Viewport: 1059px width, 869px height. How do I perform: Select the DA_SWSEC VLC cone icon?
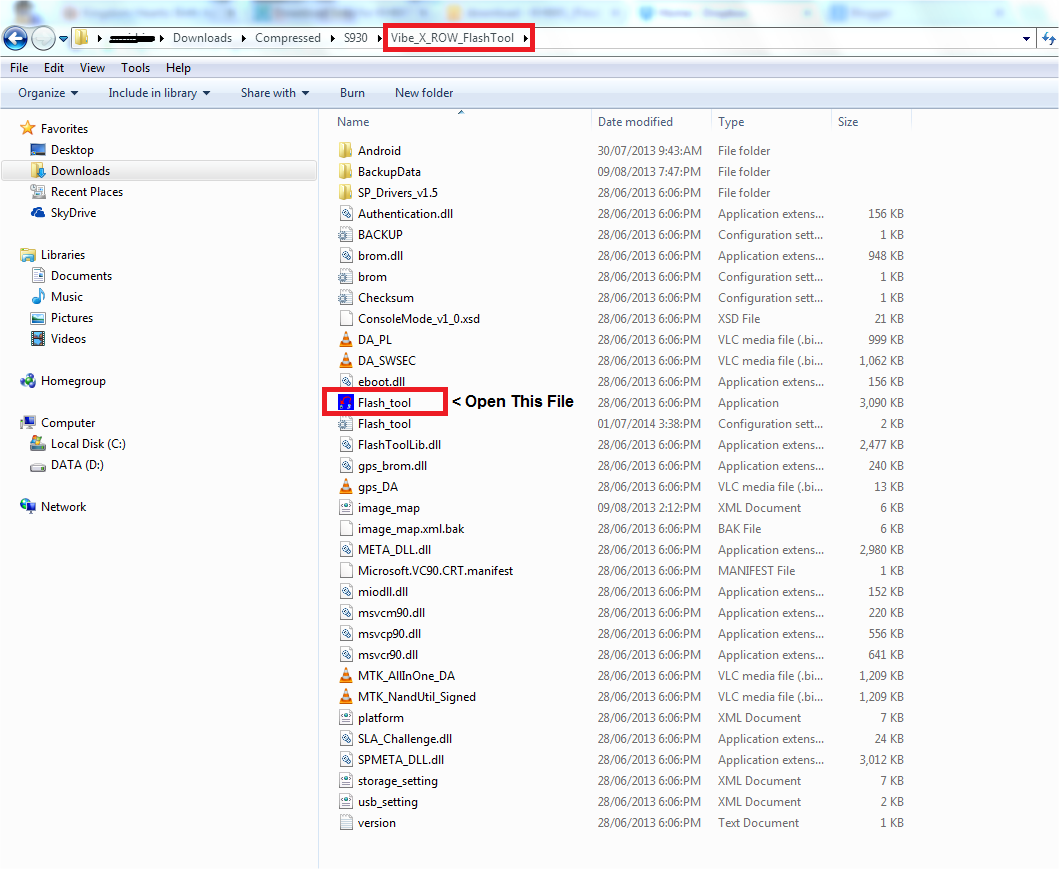(x=346, y=361)
